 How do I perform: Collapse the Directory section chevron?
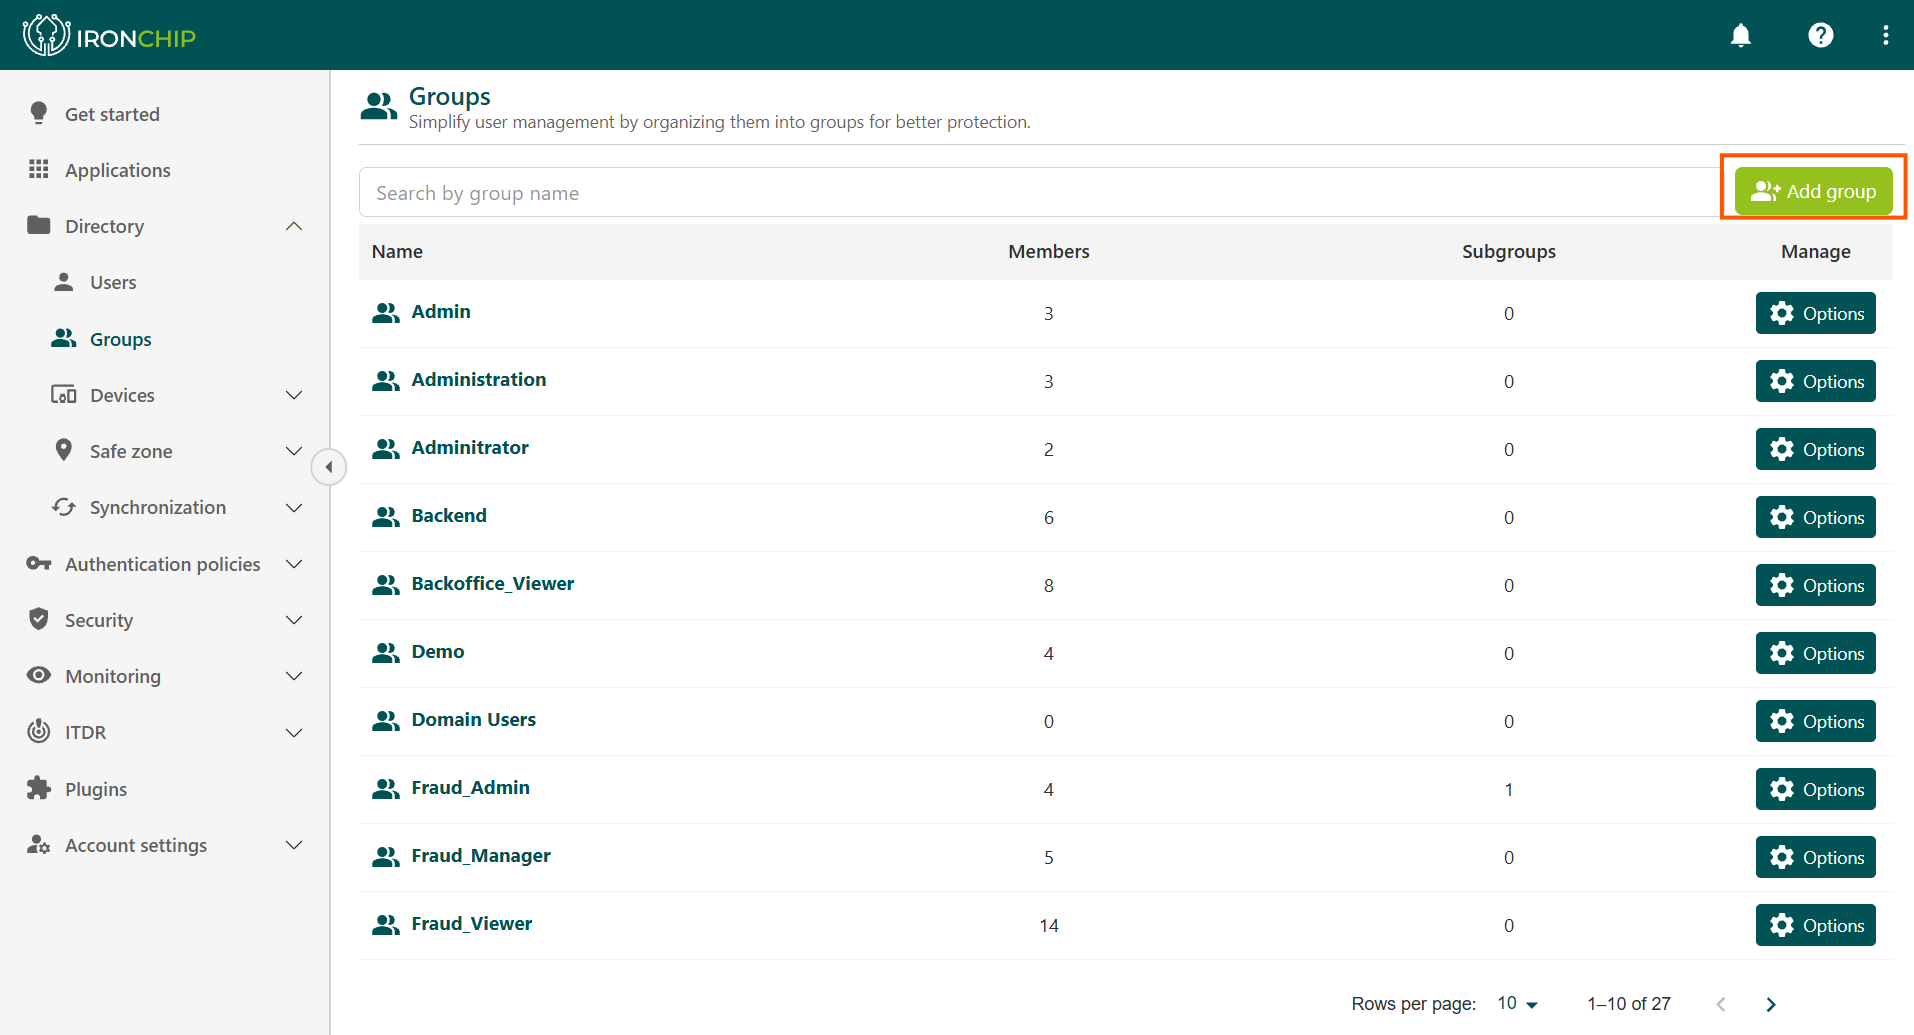point(294,226)
